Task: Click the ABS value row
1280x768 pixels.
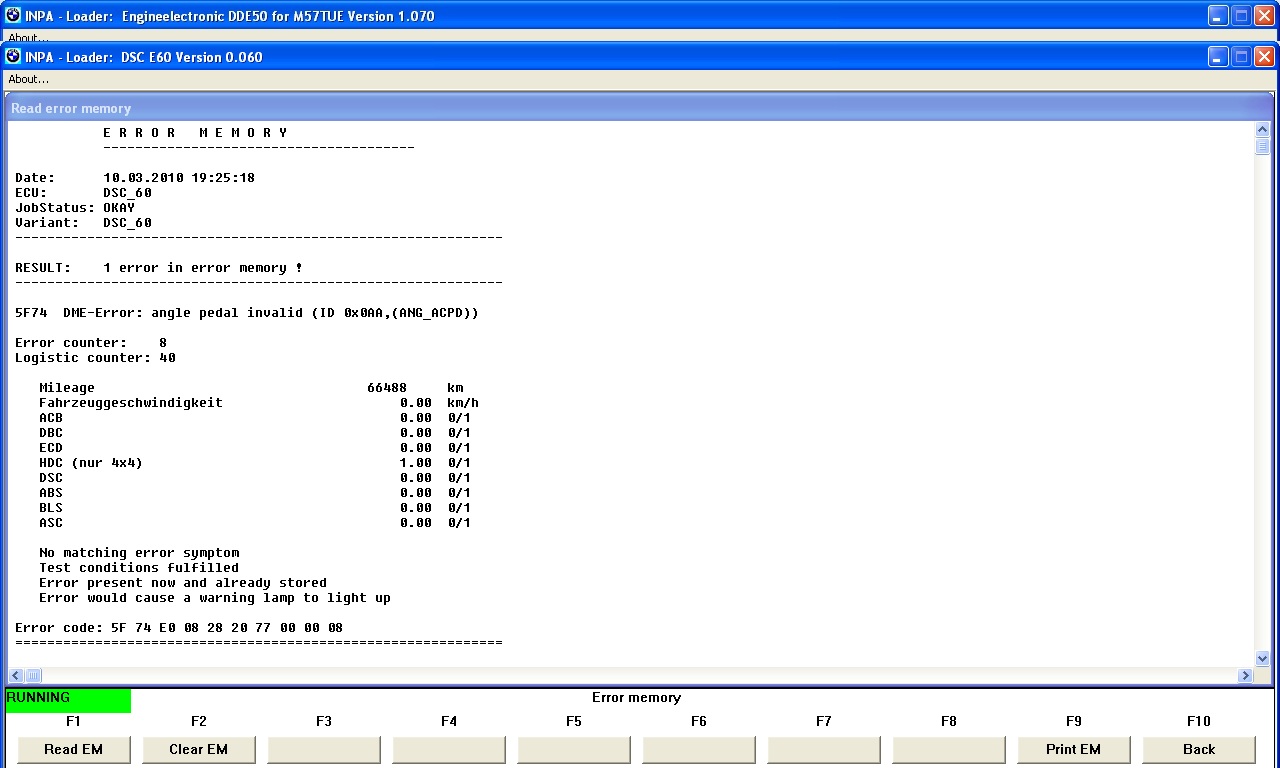Action: (x=255, y=493)
